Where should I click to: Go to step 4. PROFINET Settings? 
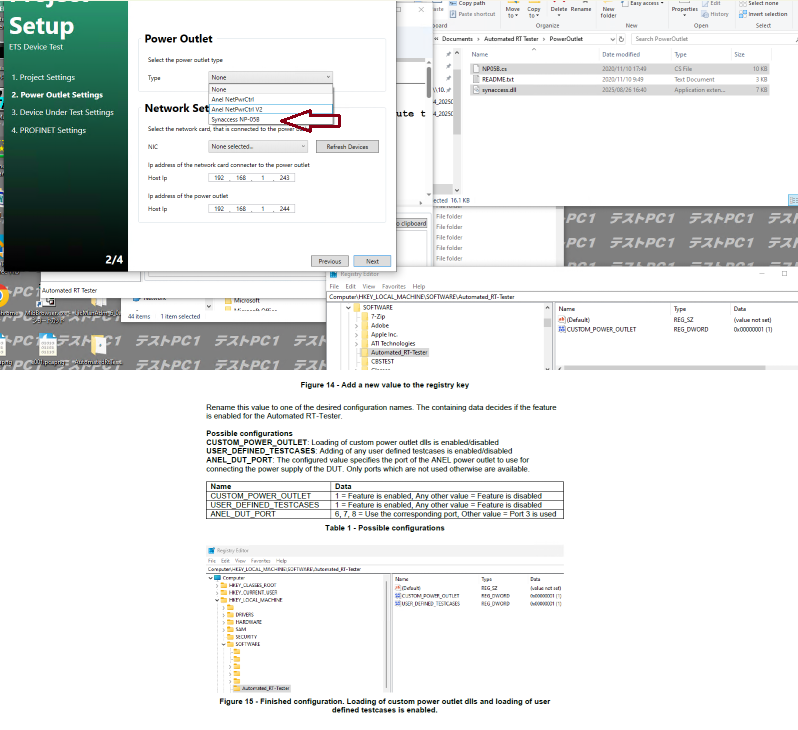[x=49, y=130]
